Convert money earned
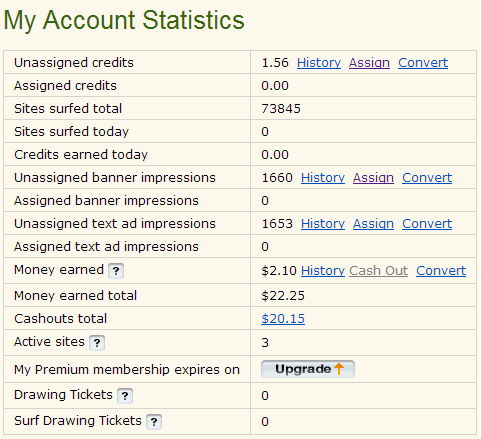Screen dimensions: 481x439 441,271
